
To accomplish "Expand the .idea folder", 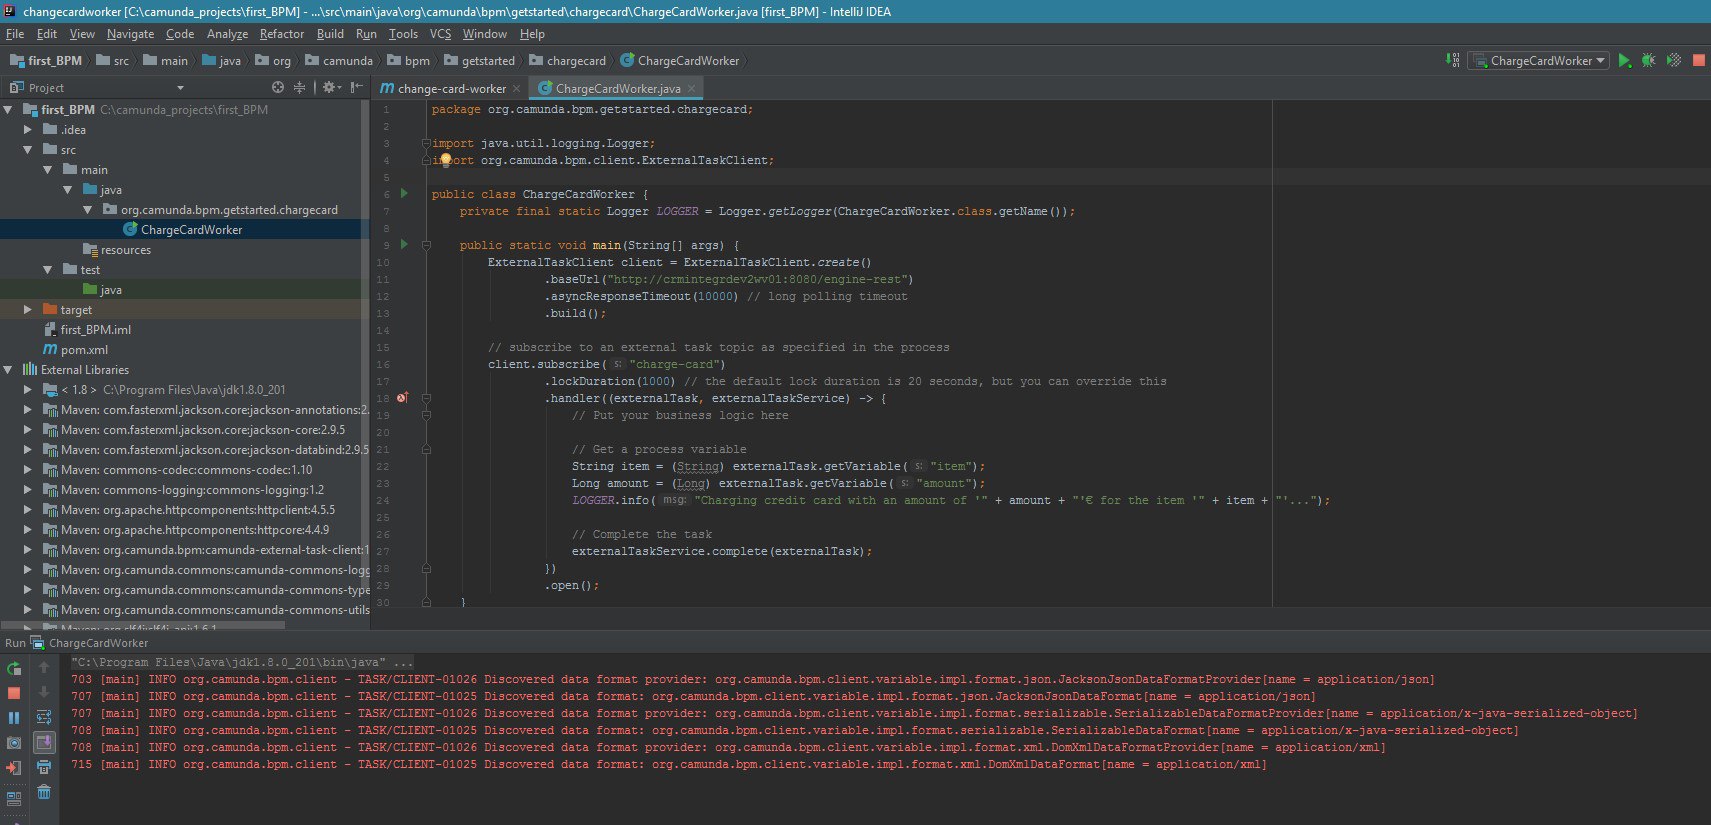I will (28, 130).
